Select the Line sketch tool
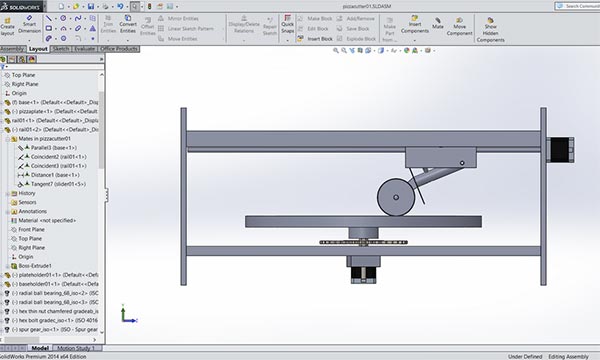 coord(49,18)
